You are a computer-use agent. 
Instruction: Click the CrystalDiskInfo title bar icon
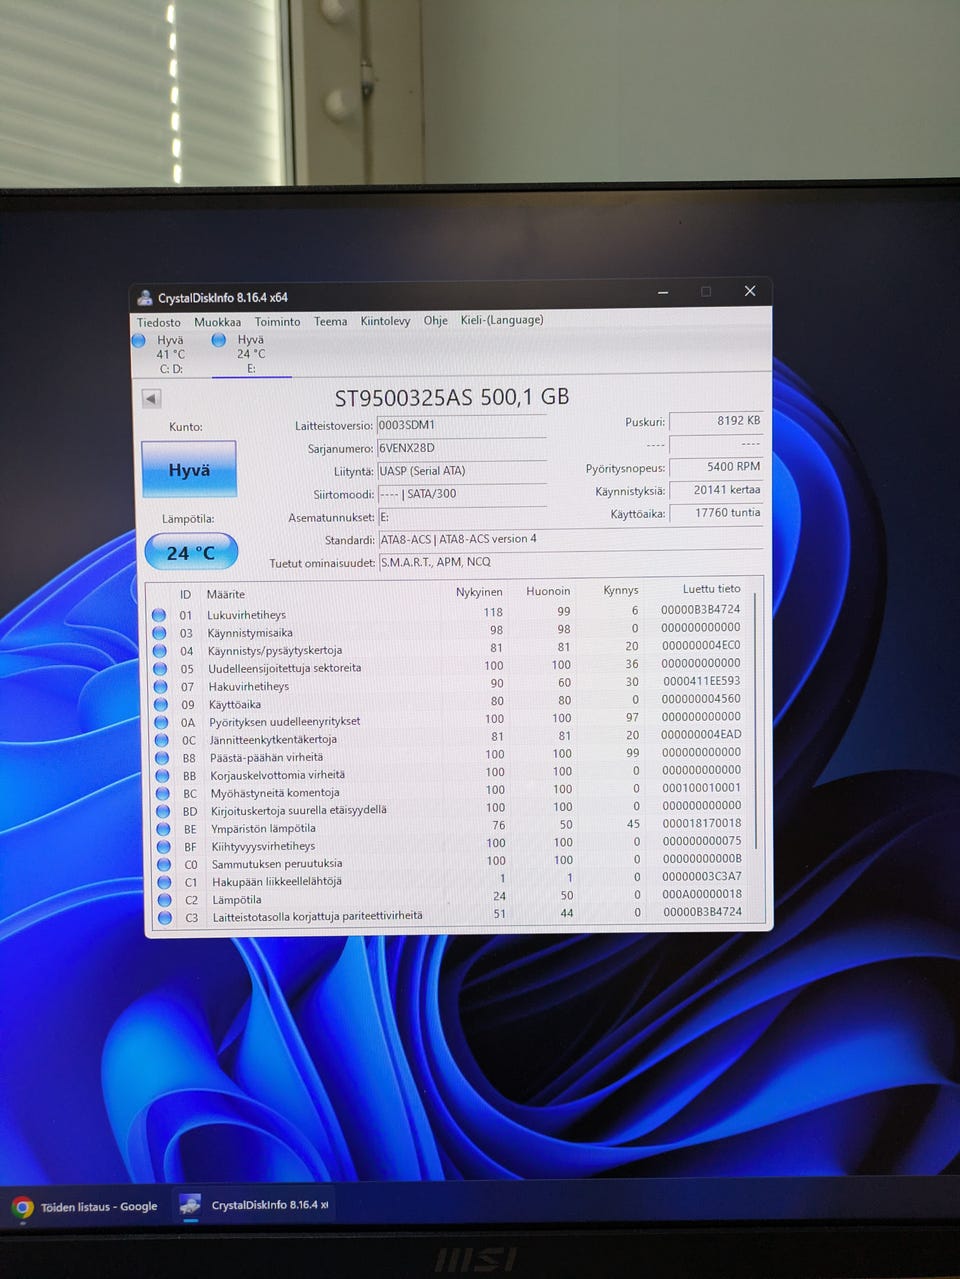click(145, 297)
